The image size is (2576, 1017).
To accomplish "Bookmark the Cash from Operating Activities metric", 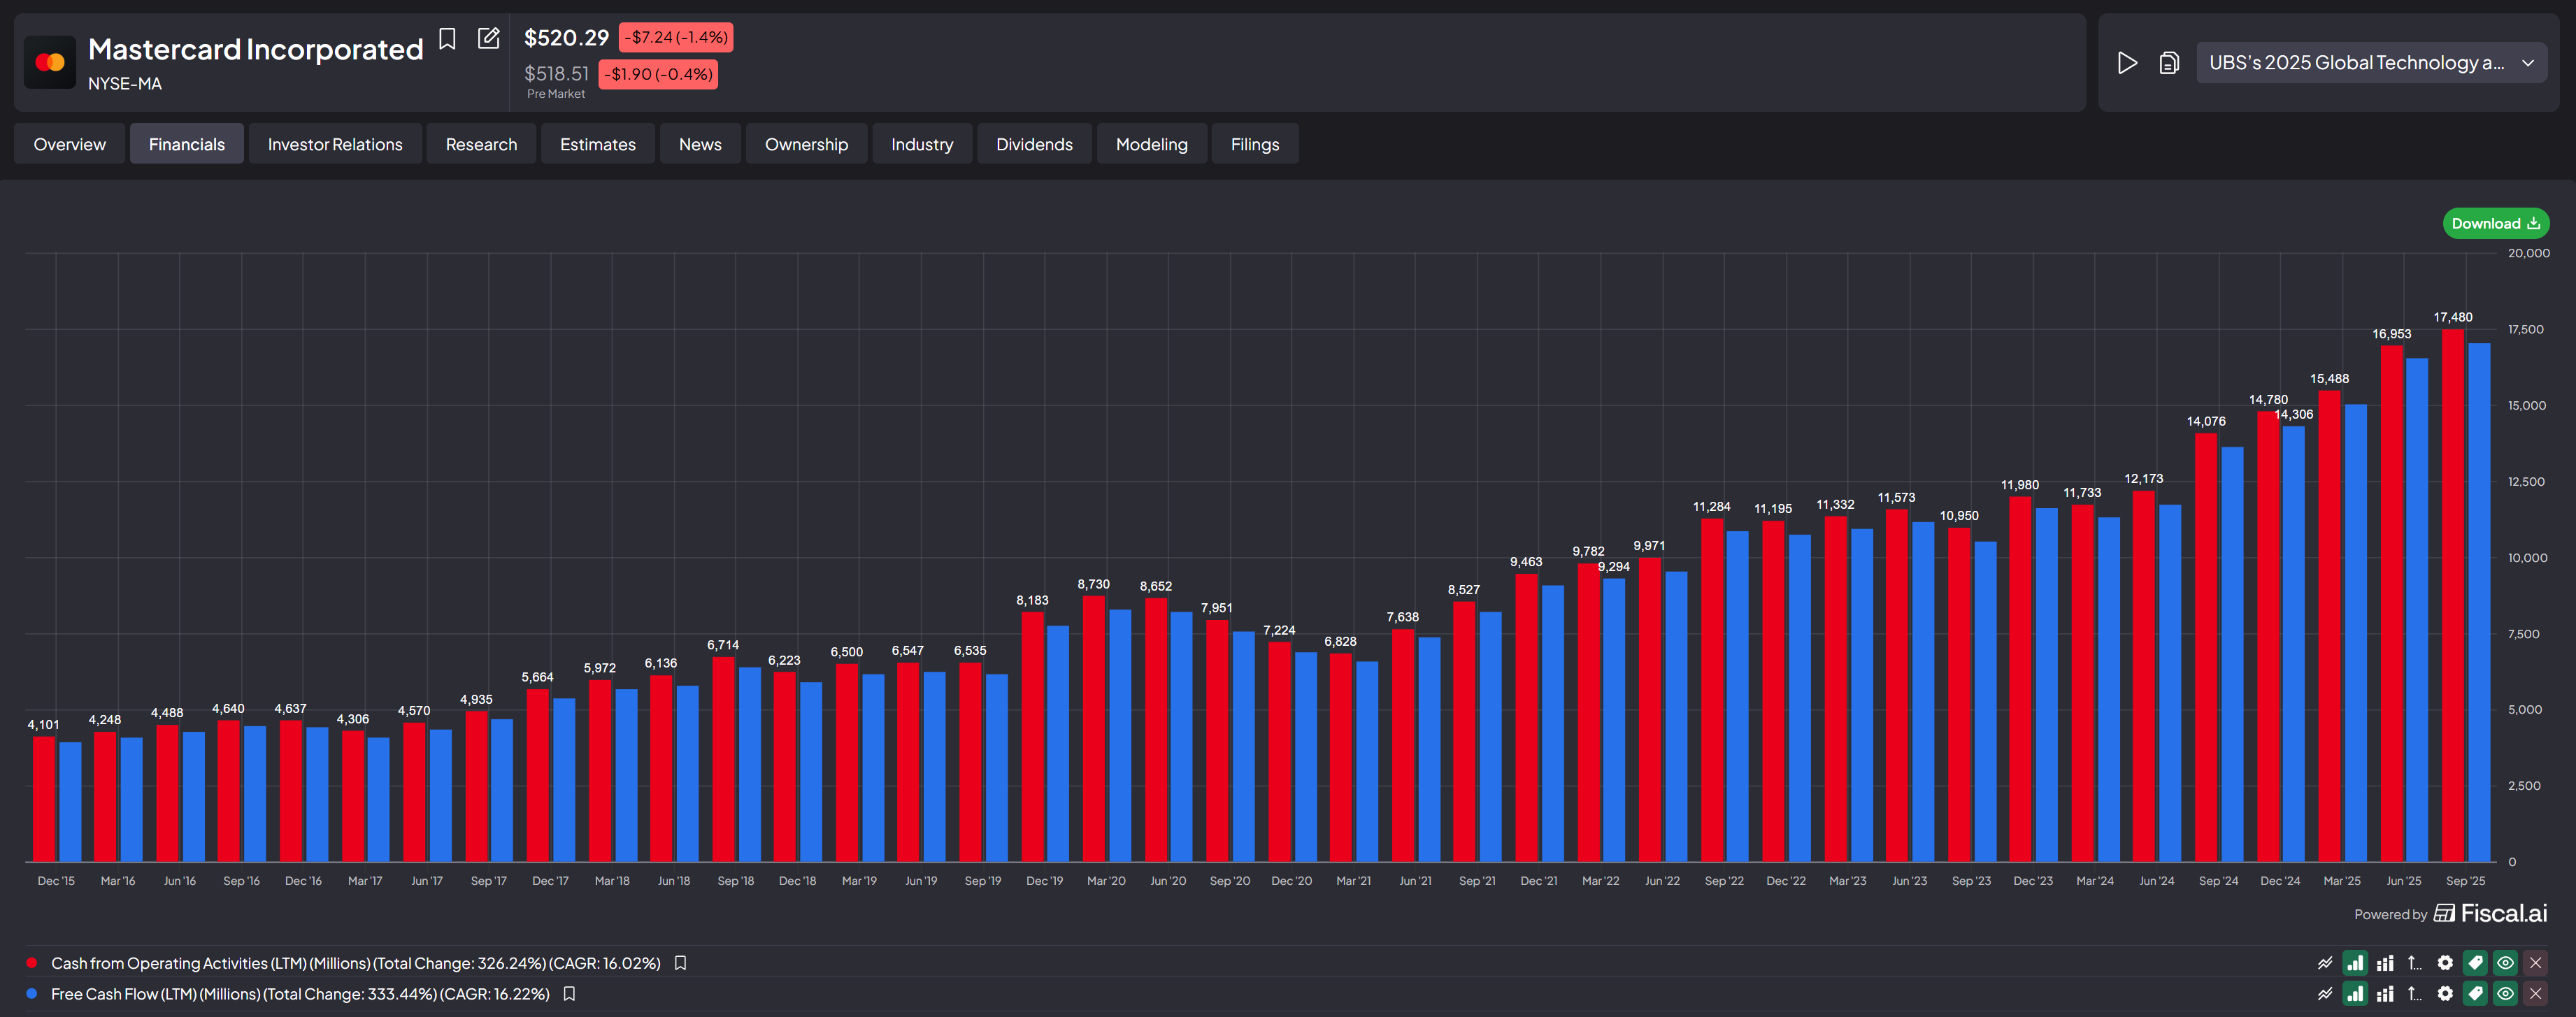I will pyautogui.click(x=680, y=963).
